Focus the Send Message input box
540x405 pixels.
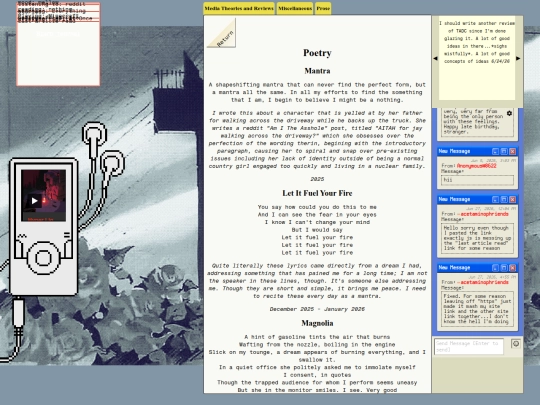469,346
